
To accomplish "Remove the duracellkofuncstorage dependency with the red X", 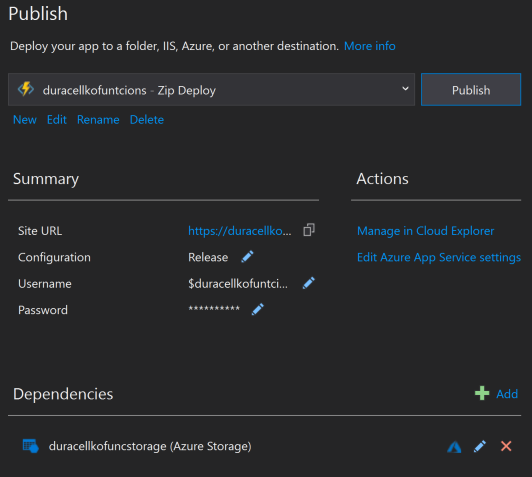I will [x=506, y=446].
